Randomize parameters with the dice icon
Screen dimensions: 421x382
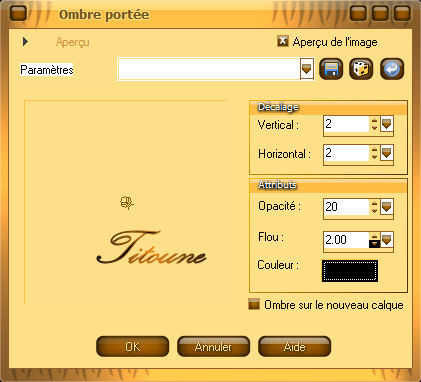361,69
